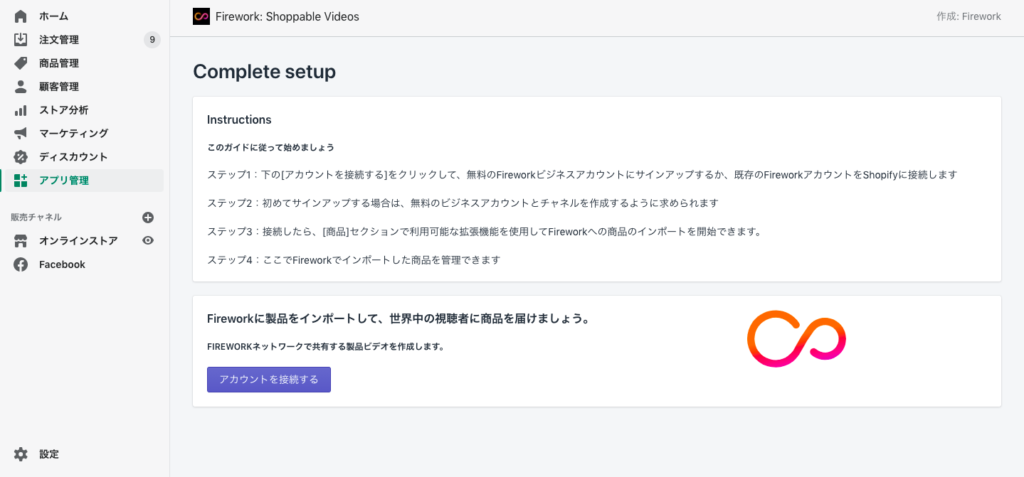Click the orders inbox icon beside 注文管理
The image size is (1024, 477).
(21, 40)
